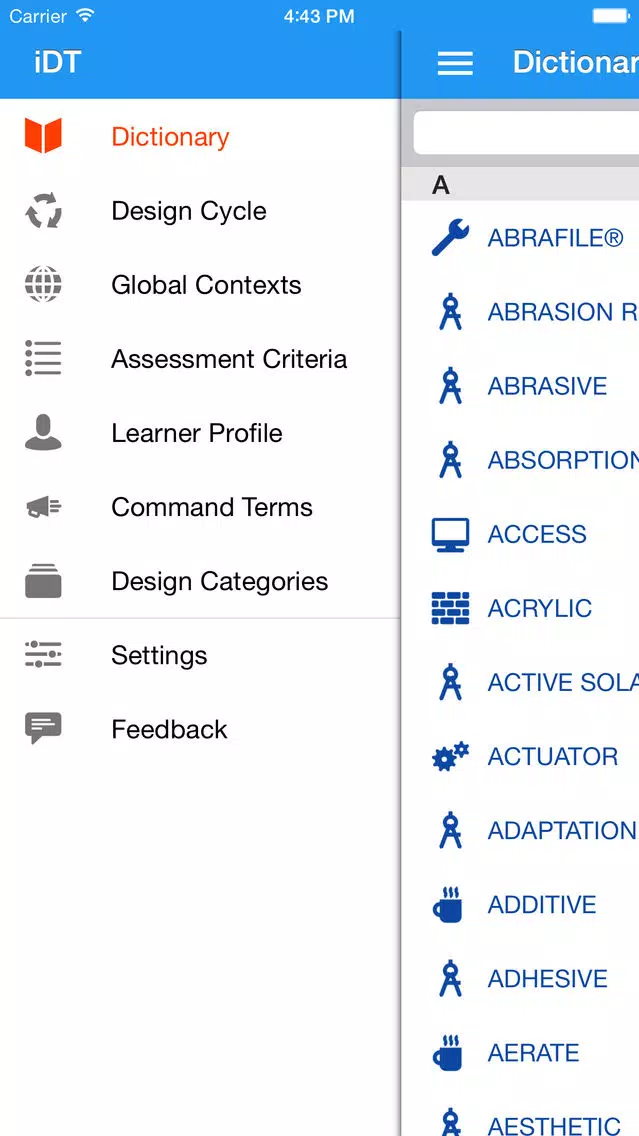The width and height of the screenshot is (639, 1136).
Task: Tap the Settings sliders icon
Action: click(x=43, y=654)
